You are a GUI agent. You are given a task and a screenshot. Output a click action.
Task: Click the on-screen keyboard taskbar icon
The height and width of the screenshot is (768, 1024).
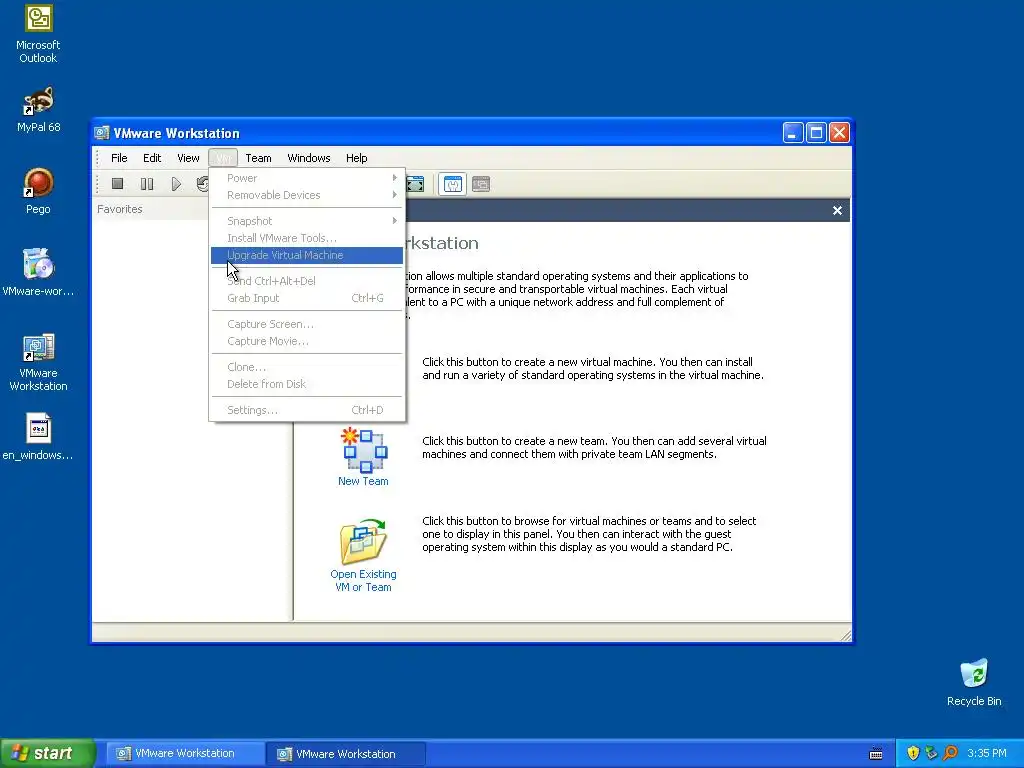(876, 754)
